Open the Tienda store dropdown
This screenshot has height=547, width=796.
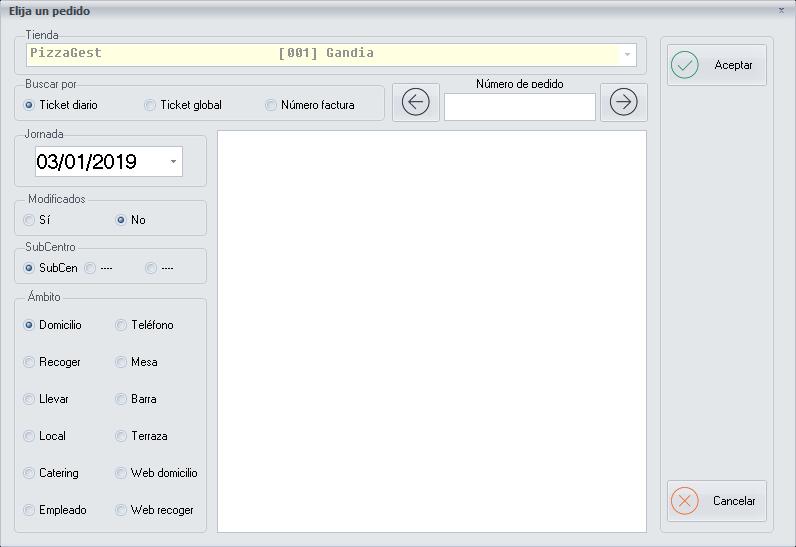tap(627, 54)
